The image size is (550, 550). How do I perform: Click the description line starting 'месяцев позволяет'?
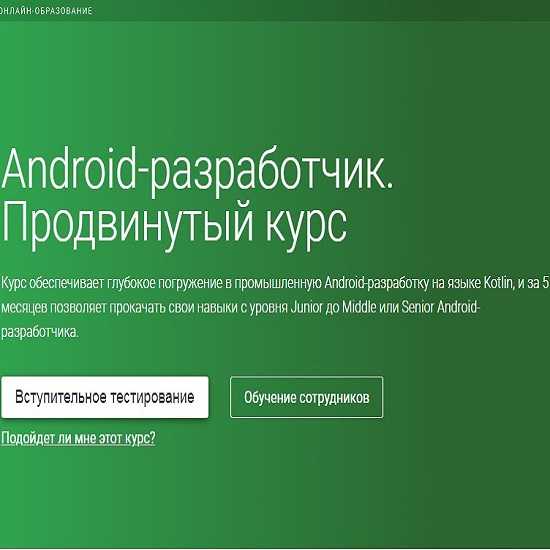240,308
